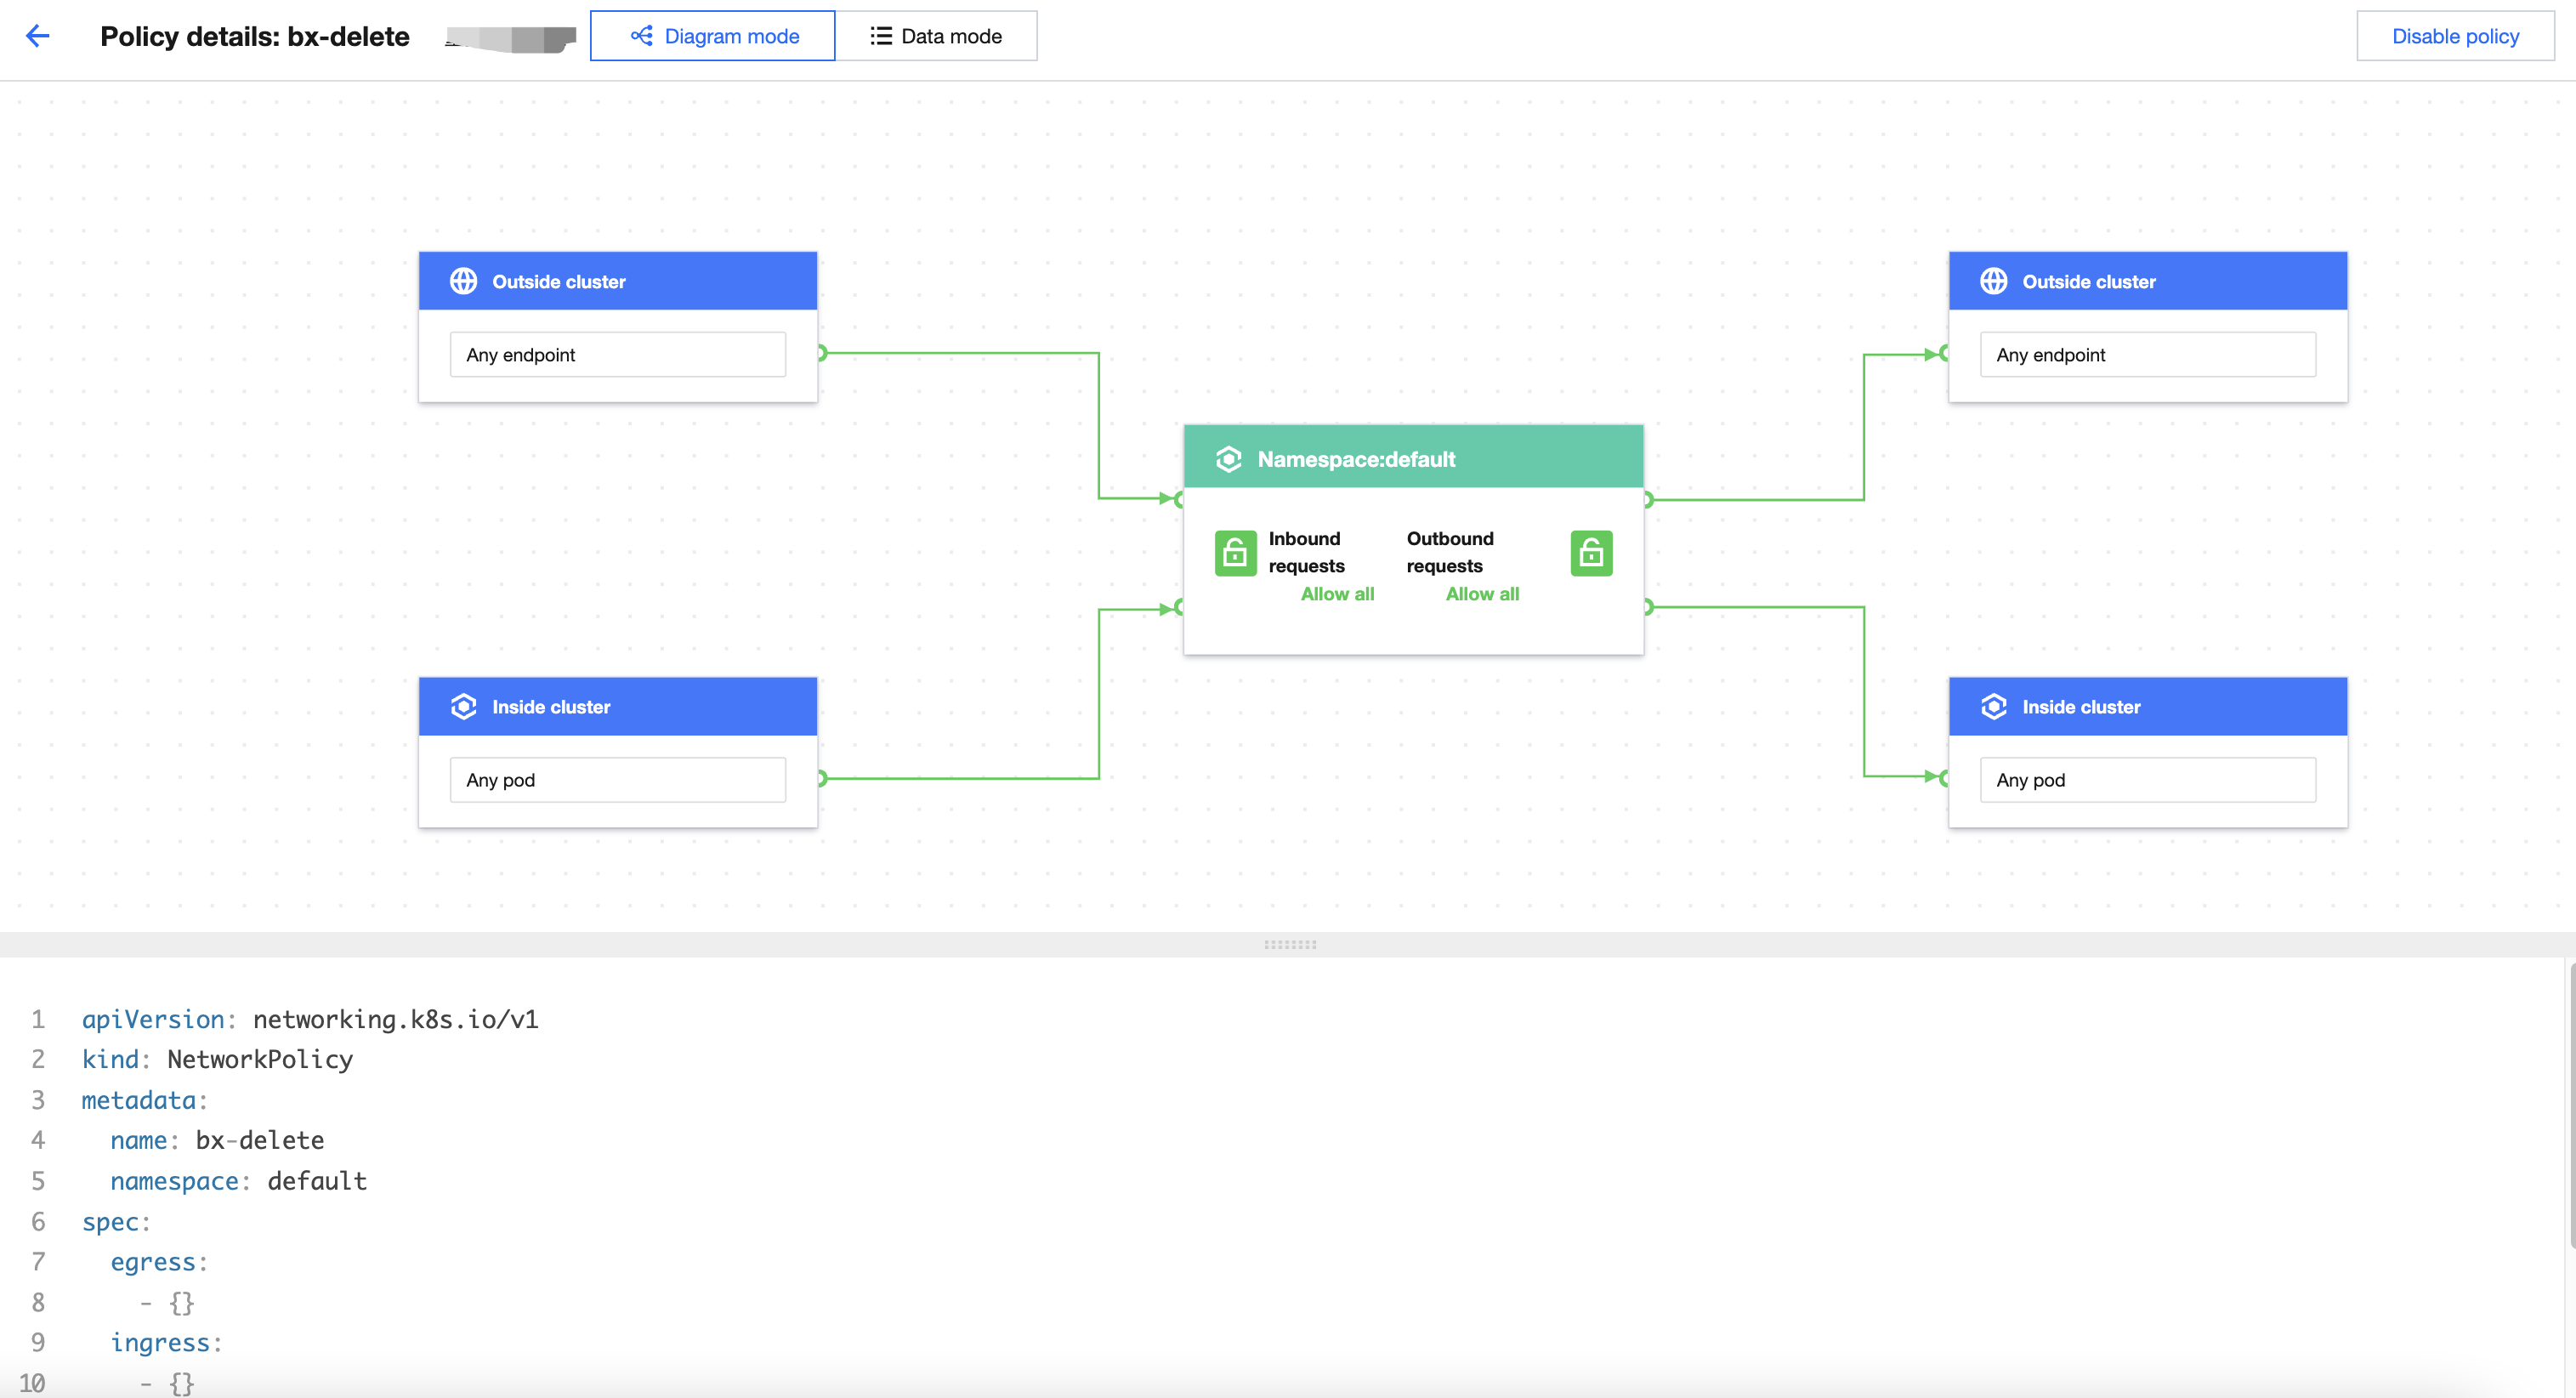Switch to Diagram mode
The width and height of the screenshot is (2576, 1398).
click(712, 36)
